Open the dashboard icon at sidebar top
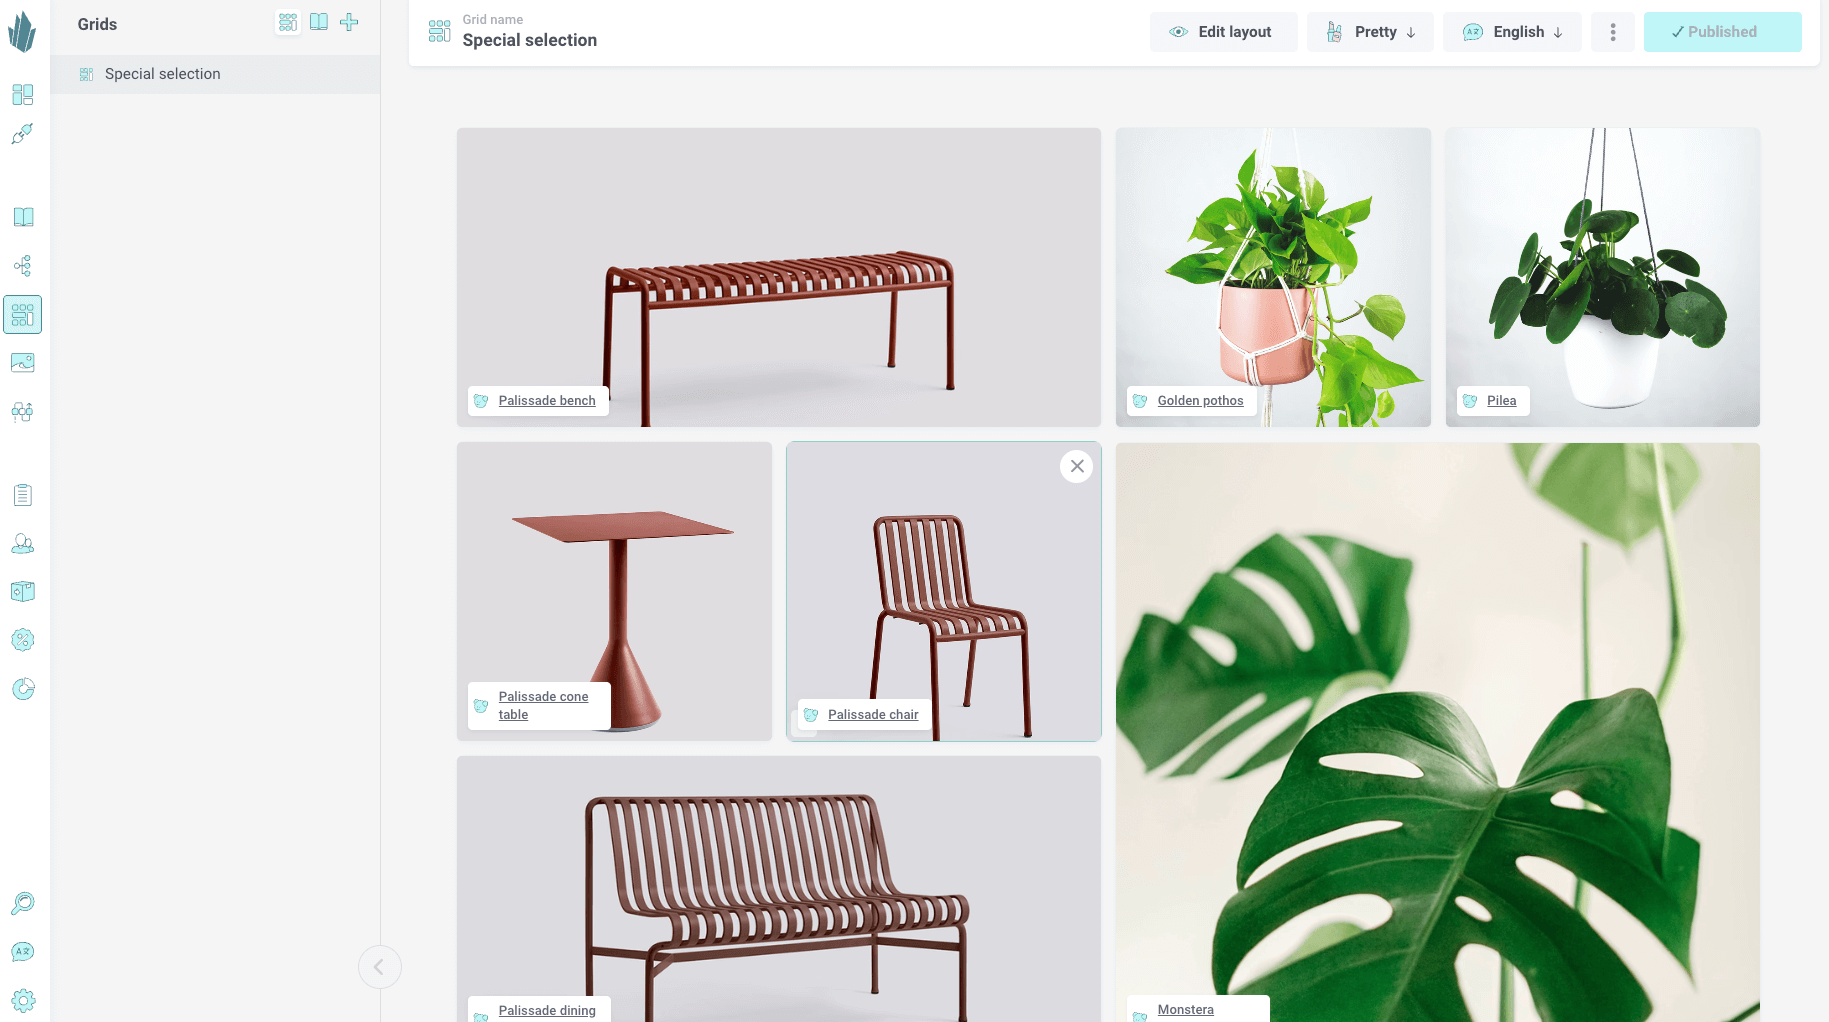1829x1022 pixels. [23, 95]
